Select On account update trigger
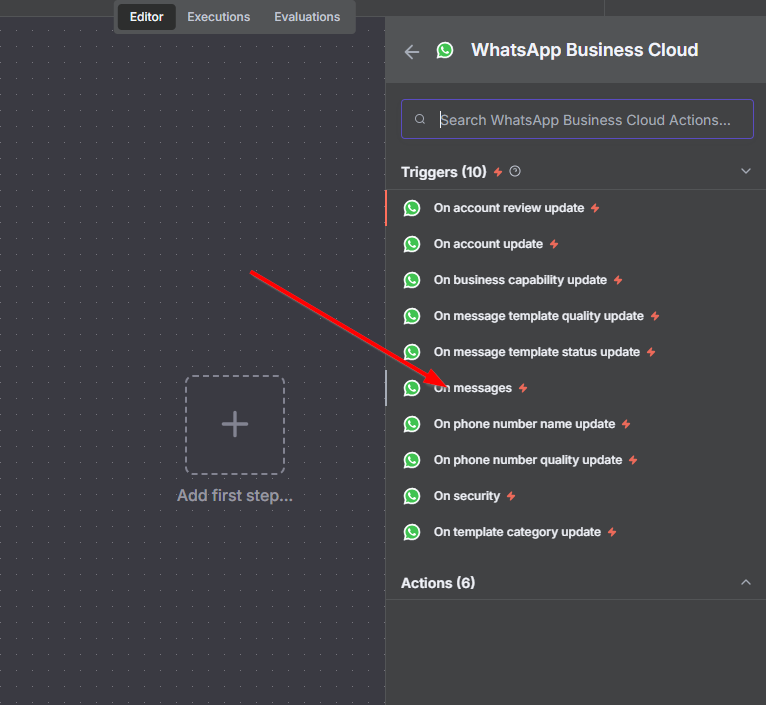Image resolution: width=766 pixels, height=705 pixels. point(576,244)
